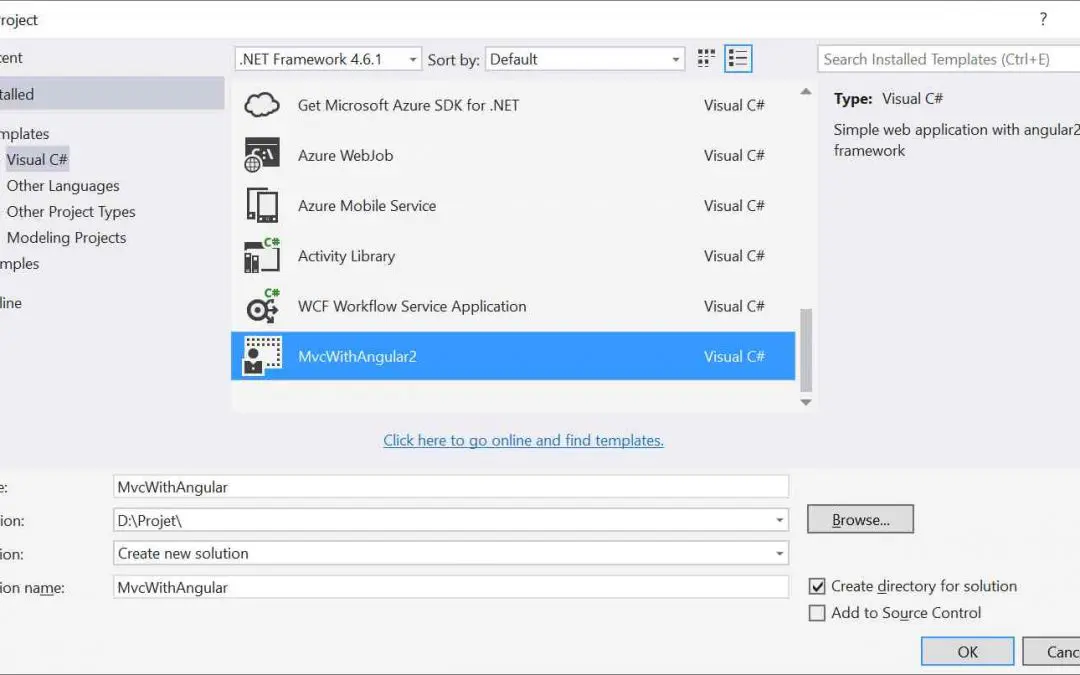Switch to medium icons list view
The height and width of the screenshot is (675, 1080).
click(x=738, y=59)
